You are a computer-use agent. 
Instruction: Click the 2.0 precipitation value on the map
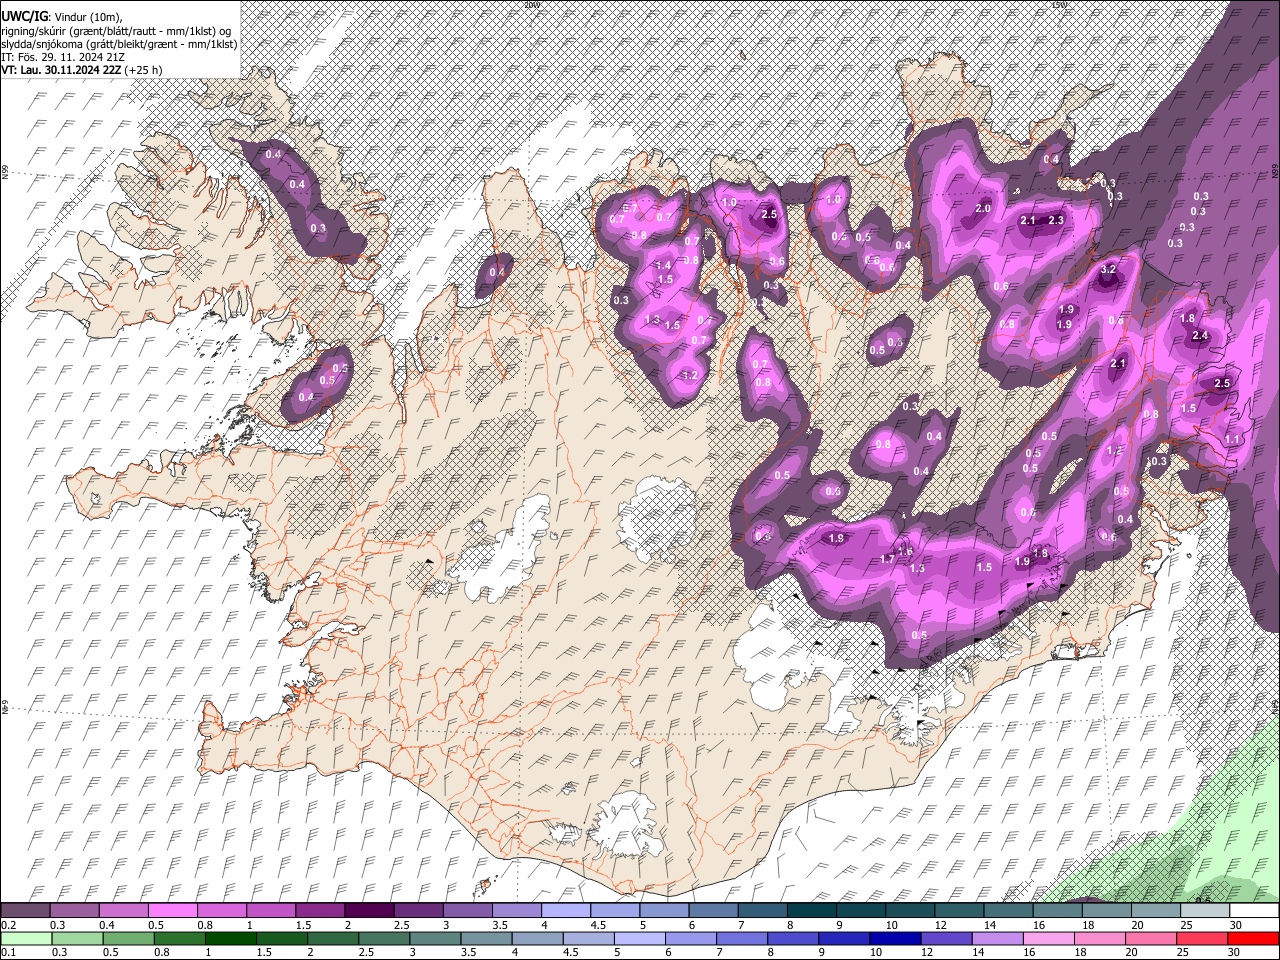(x=983, y=209)
